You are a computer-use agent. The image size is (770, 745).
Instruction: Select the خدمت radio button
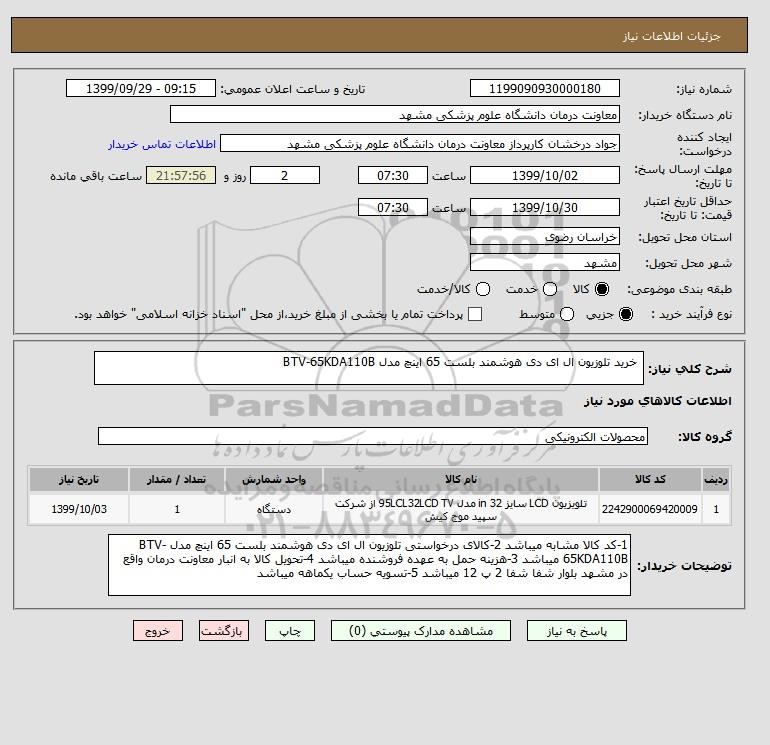coord(550,289)
